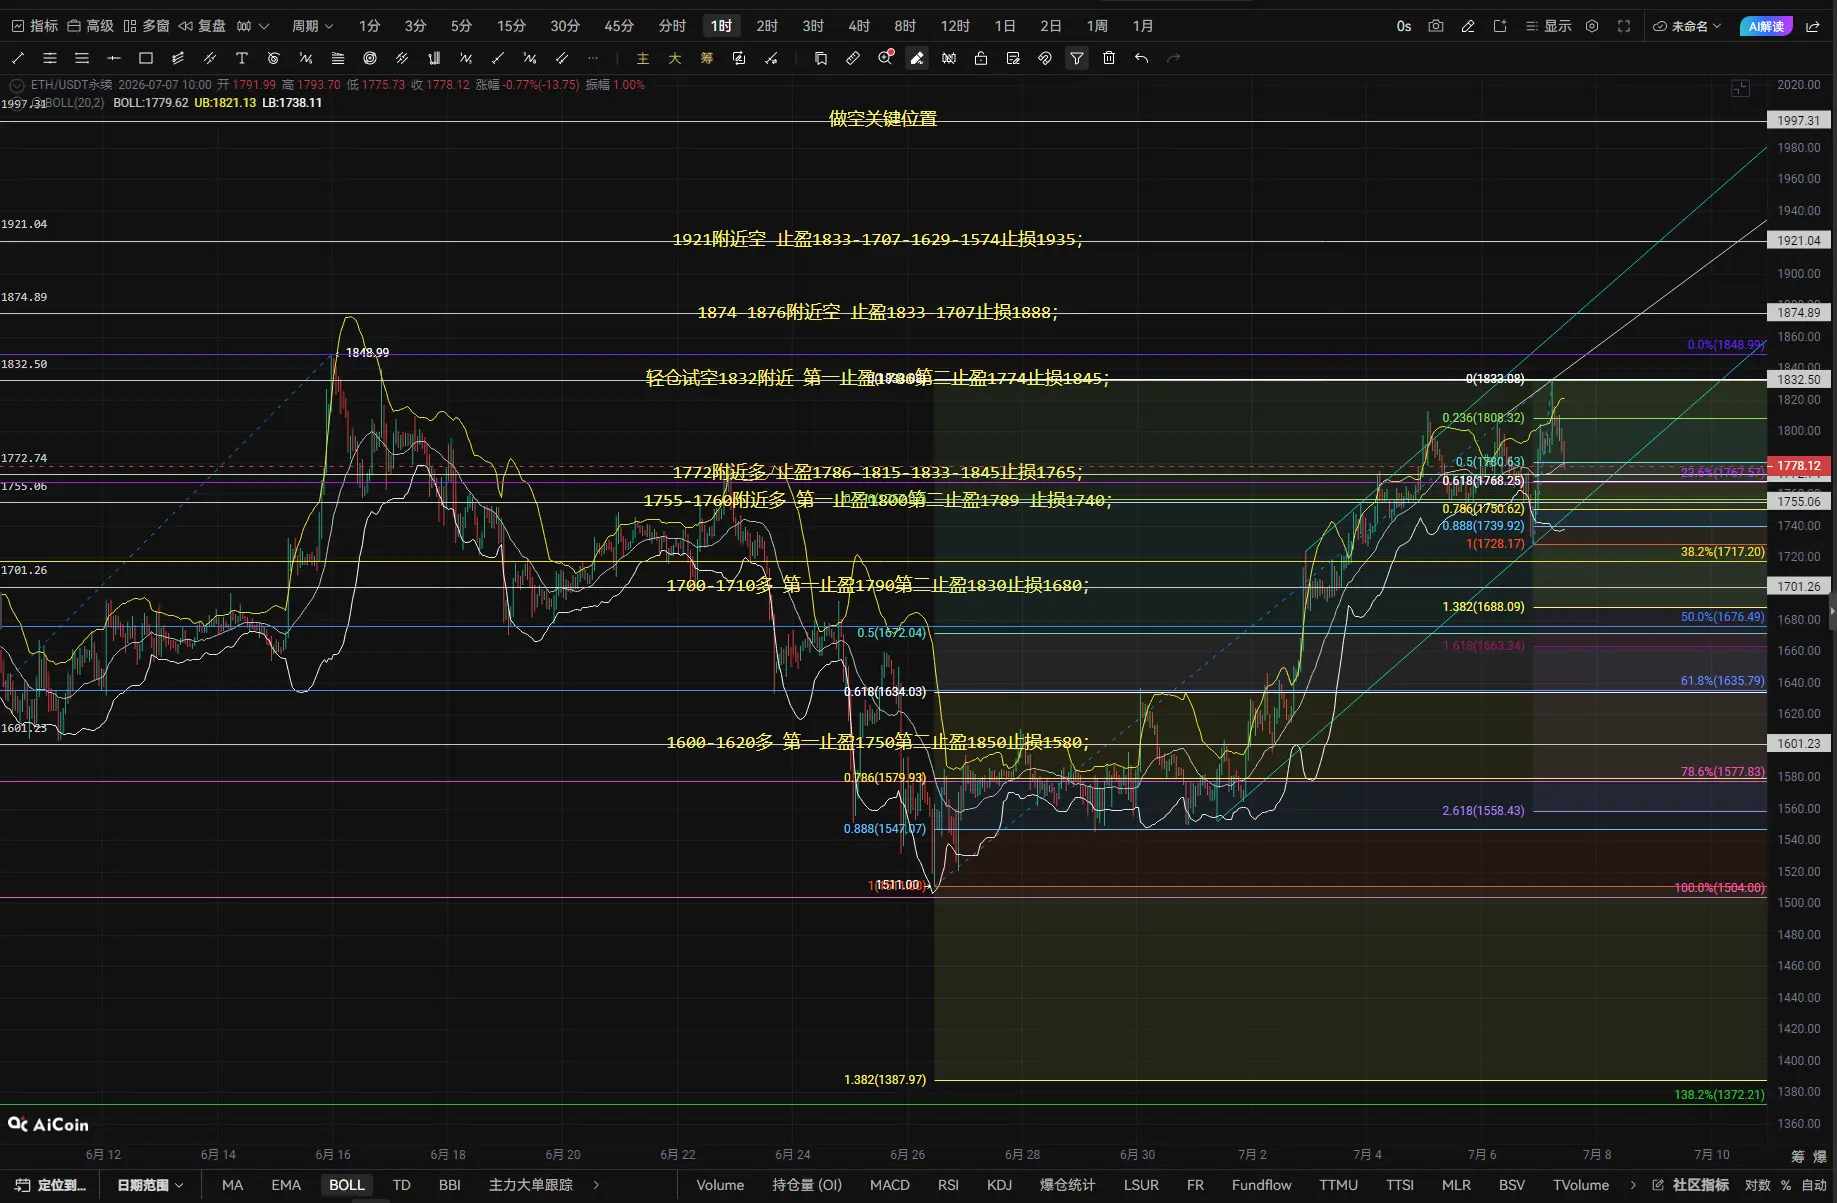This screenshot has height=1203, width=1837.
Task: Toggle the percent (%) price scale
Action: coord(1786,1185)
